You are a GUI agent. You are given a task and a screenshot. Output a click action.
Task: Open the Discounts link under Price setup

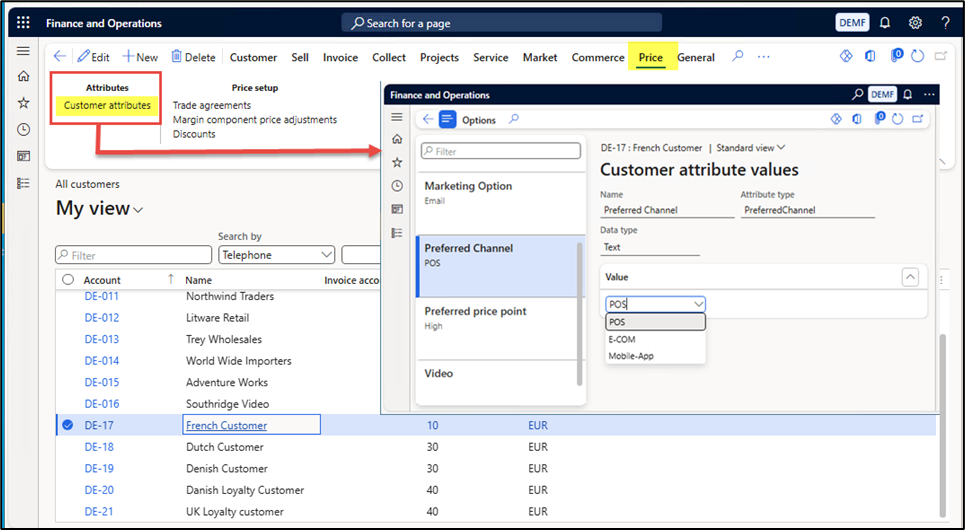(194, 134)
